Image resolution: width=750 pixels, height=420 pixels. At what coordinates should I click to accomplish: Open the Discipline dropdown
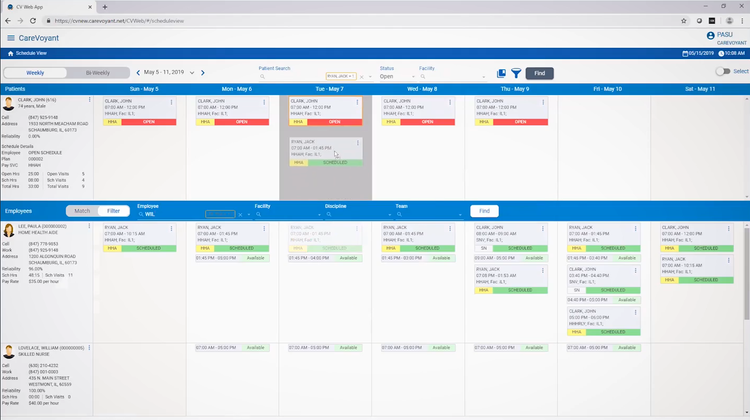[358, 214]
